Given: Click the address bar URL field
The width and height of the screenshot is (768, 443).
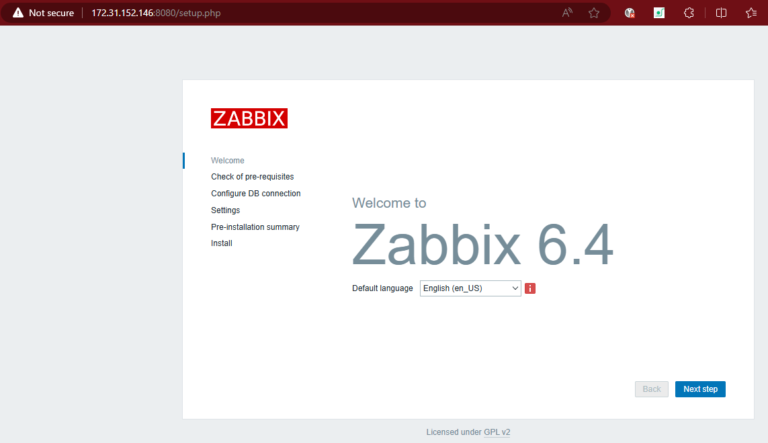Looking at the screenshot, I should tap(300, 13).
